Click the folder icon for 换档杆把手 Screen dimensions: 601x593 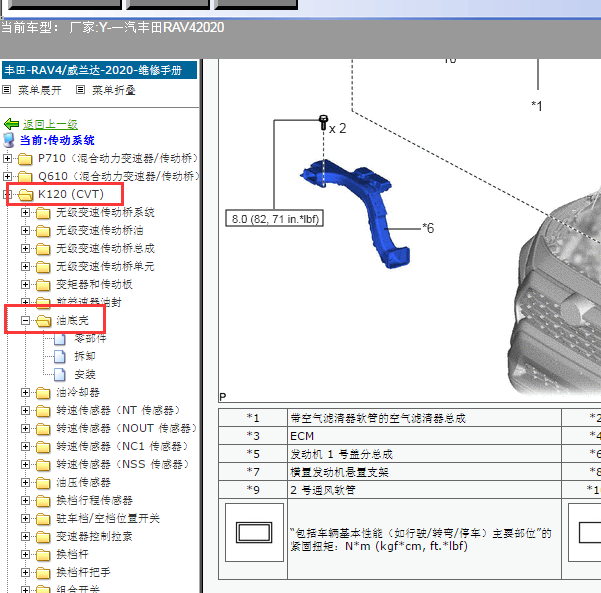43,573
